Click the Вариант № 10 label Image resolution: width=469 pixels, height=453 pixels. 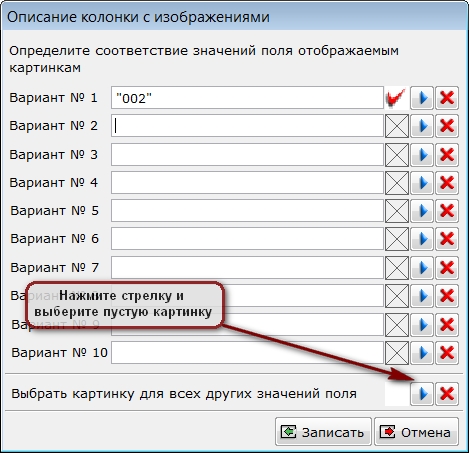coord(59,353)
